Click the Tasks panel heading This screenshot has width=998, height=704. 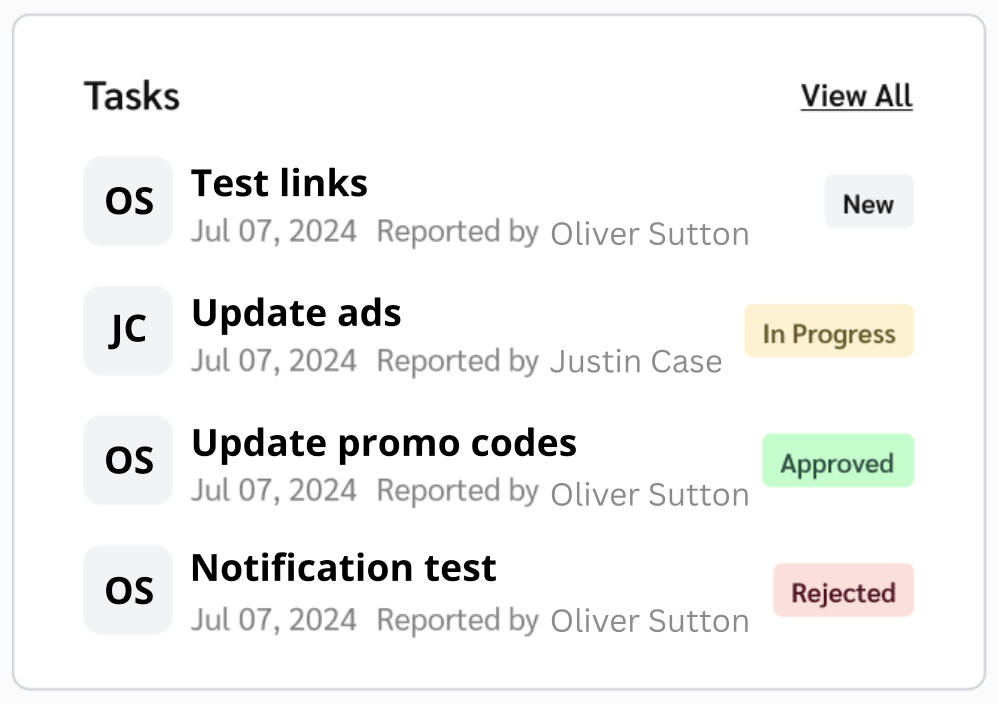(132, 96)
